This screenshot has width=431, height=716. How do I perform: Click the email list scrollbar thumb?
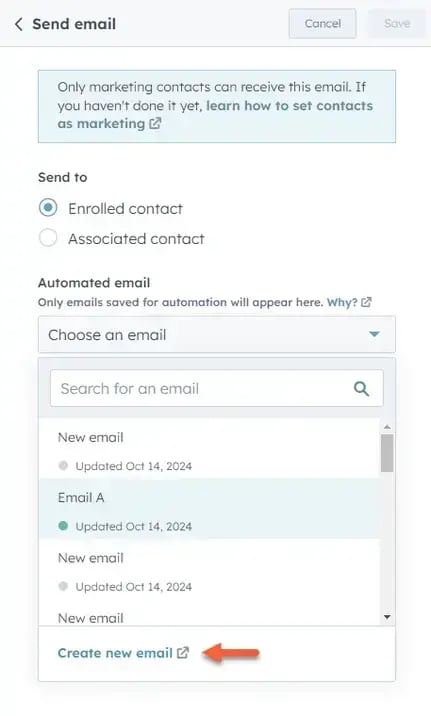tap(387, 453)
